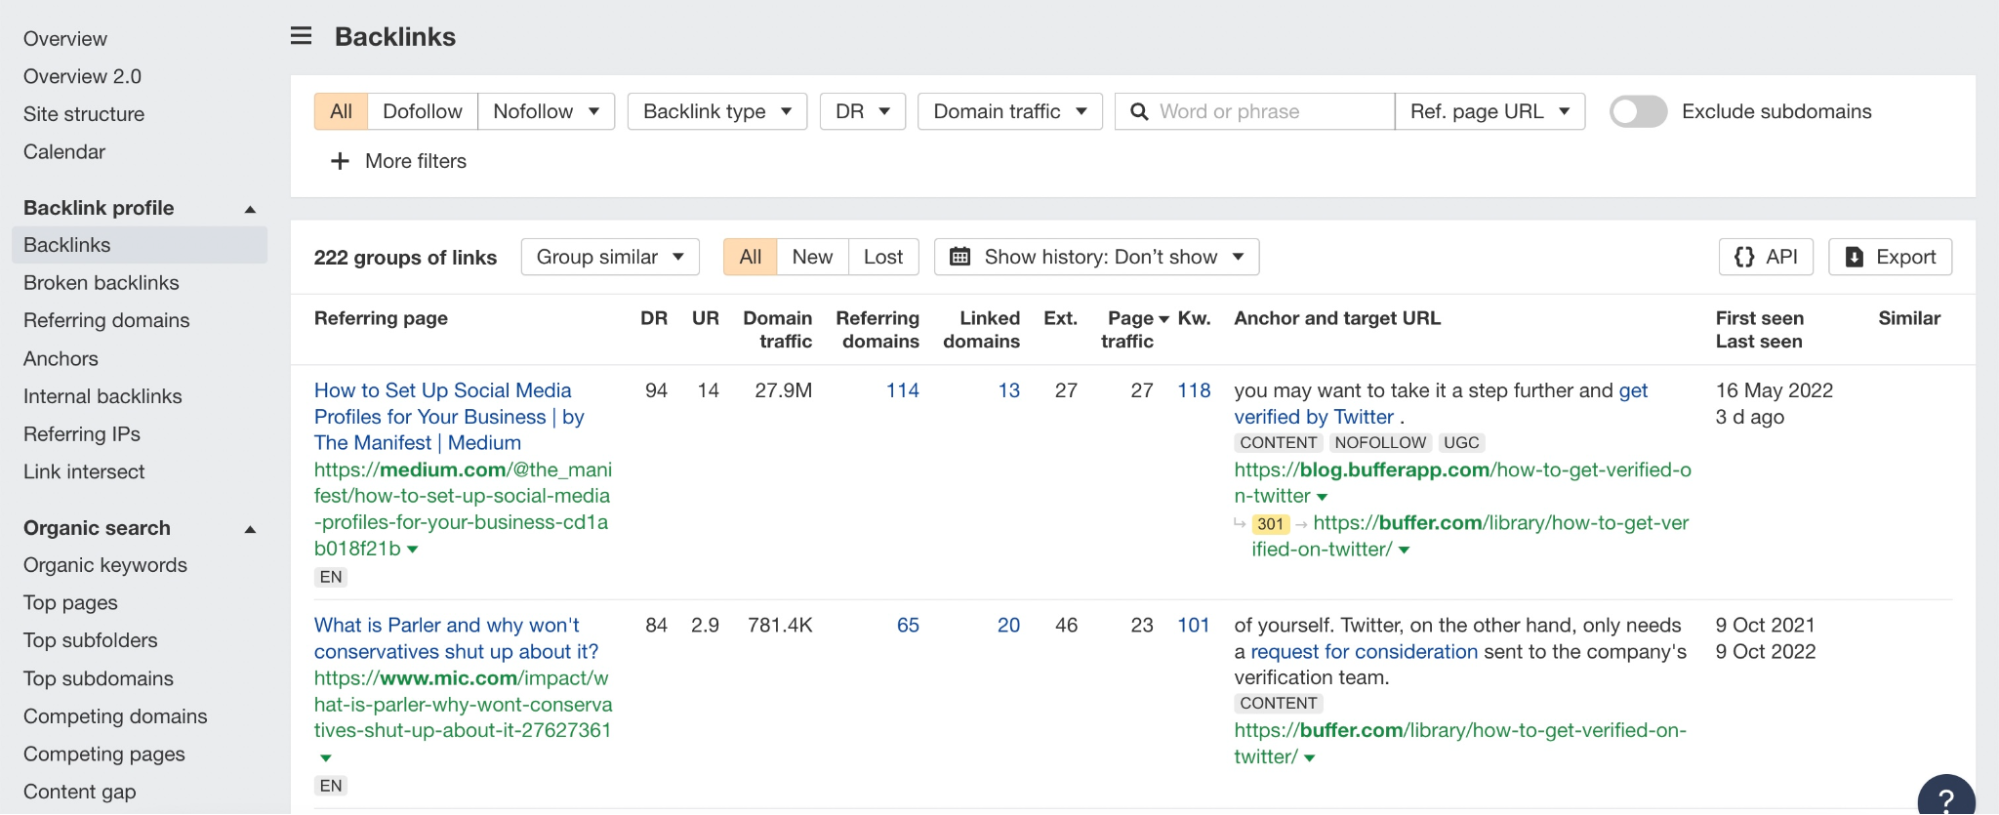The width and height of the screenshot is (1999, 815).
Task: Open the Backlink type dropdown
Action: [x=717, y=112]
